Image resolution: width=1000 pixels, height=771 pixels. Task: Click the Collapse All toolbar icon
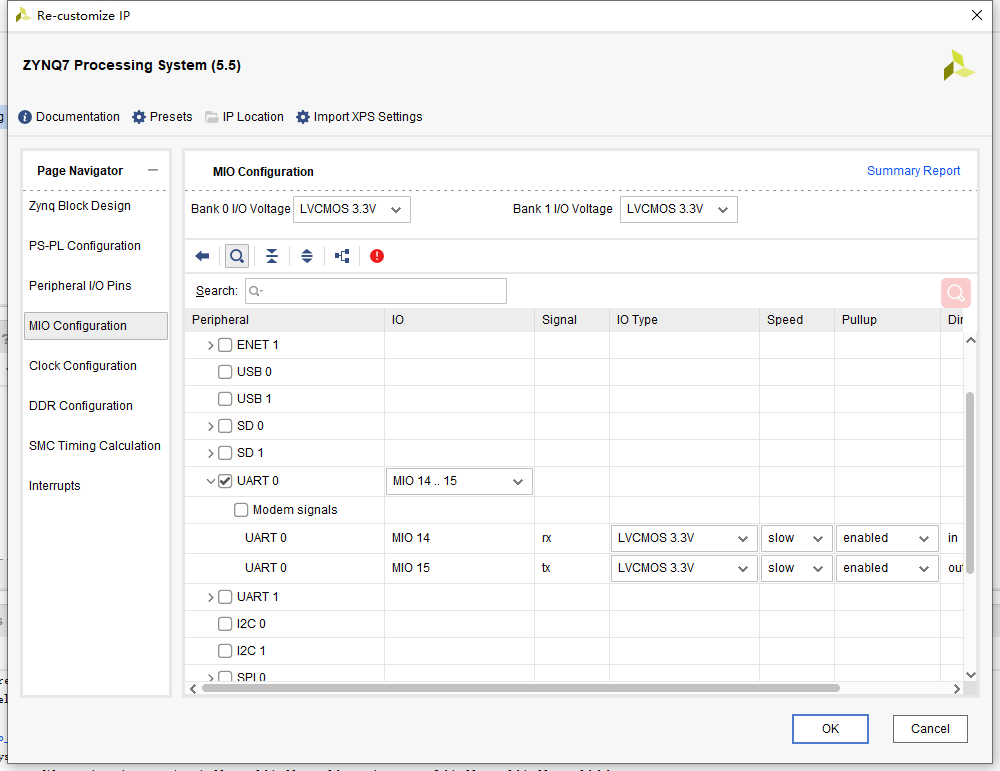(x=272, y=256)
